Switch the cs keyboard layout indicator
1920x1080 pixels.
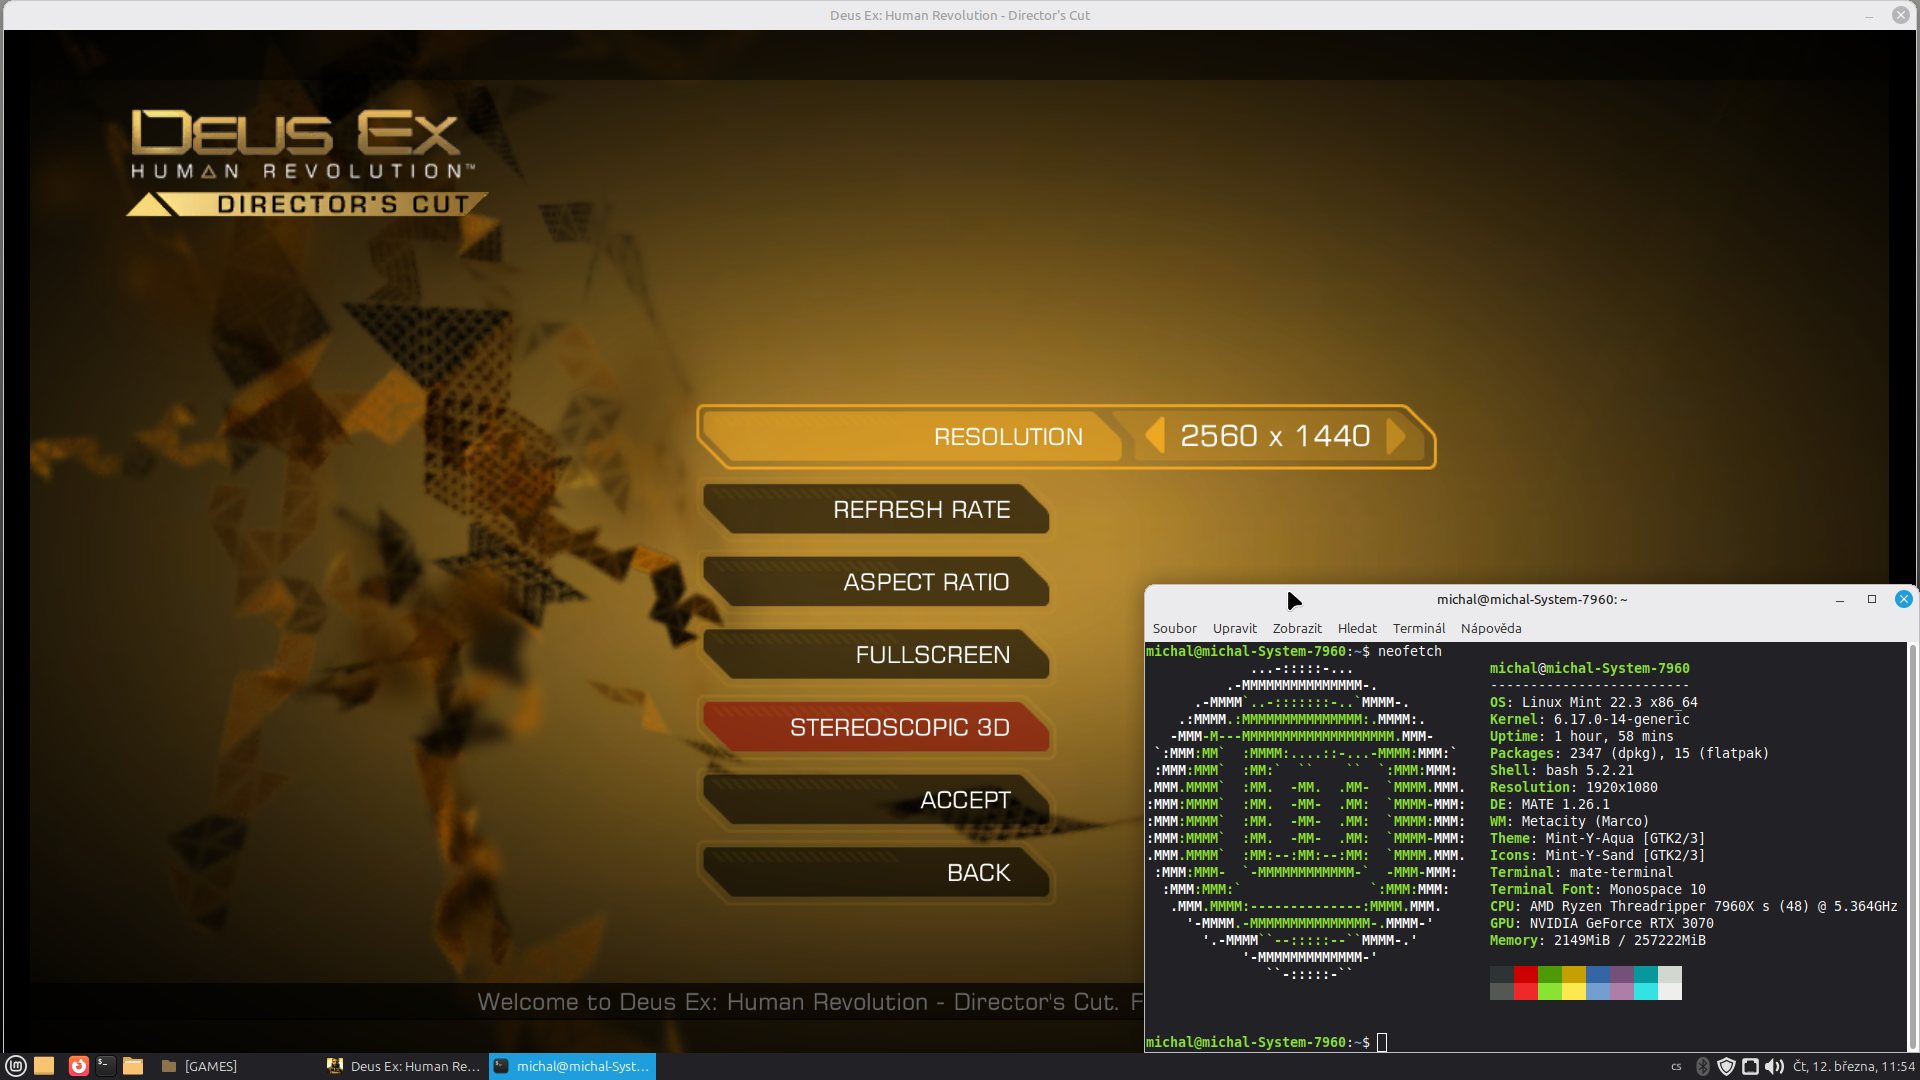click(x=1676, y=1066)
